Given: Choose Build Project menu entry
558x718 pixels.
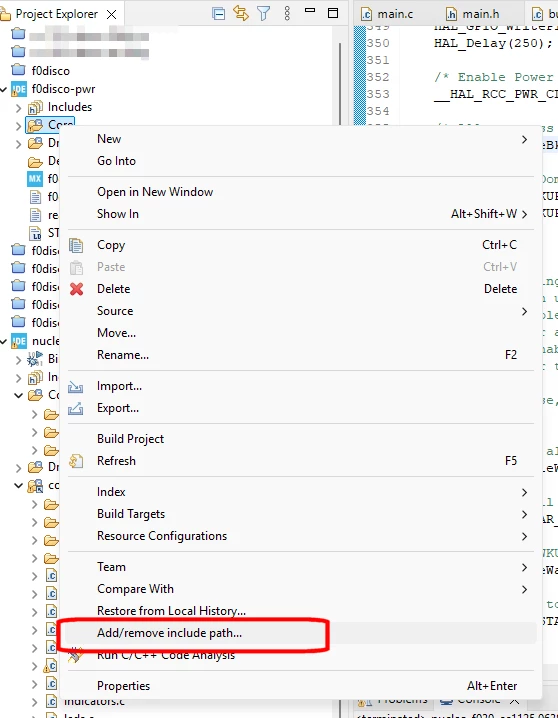Looking at the screenshot, I should [301, 439].
